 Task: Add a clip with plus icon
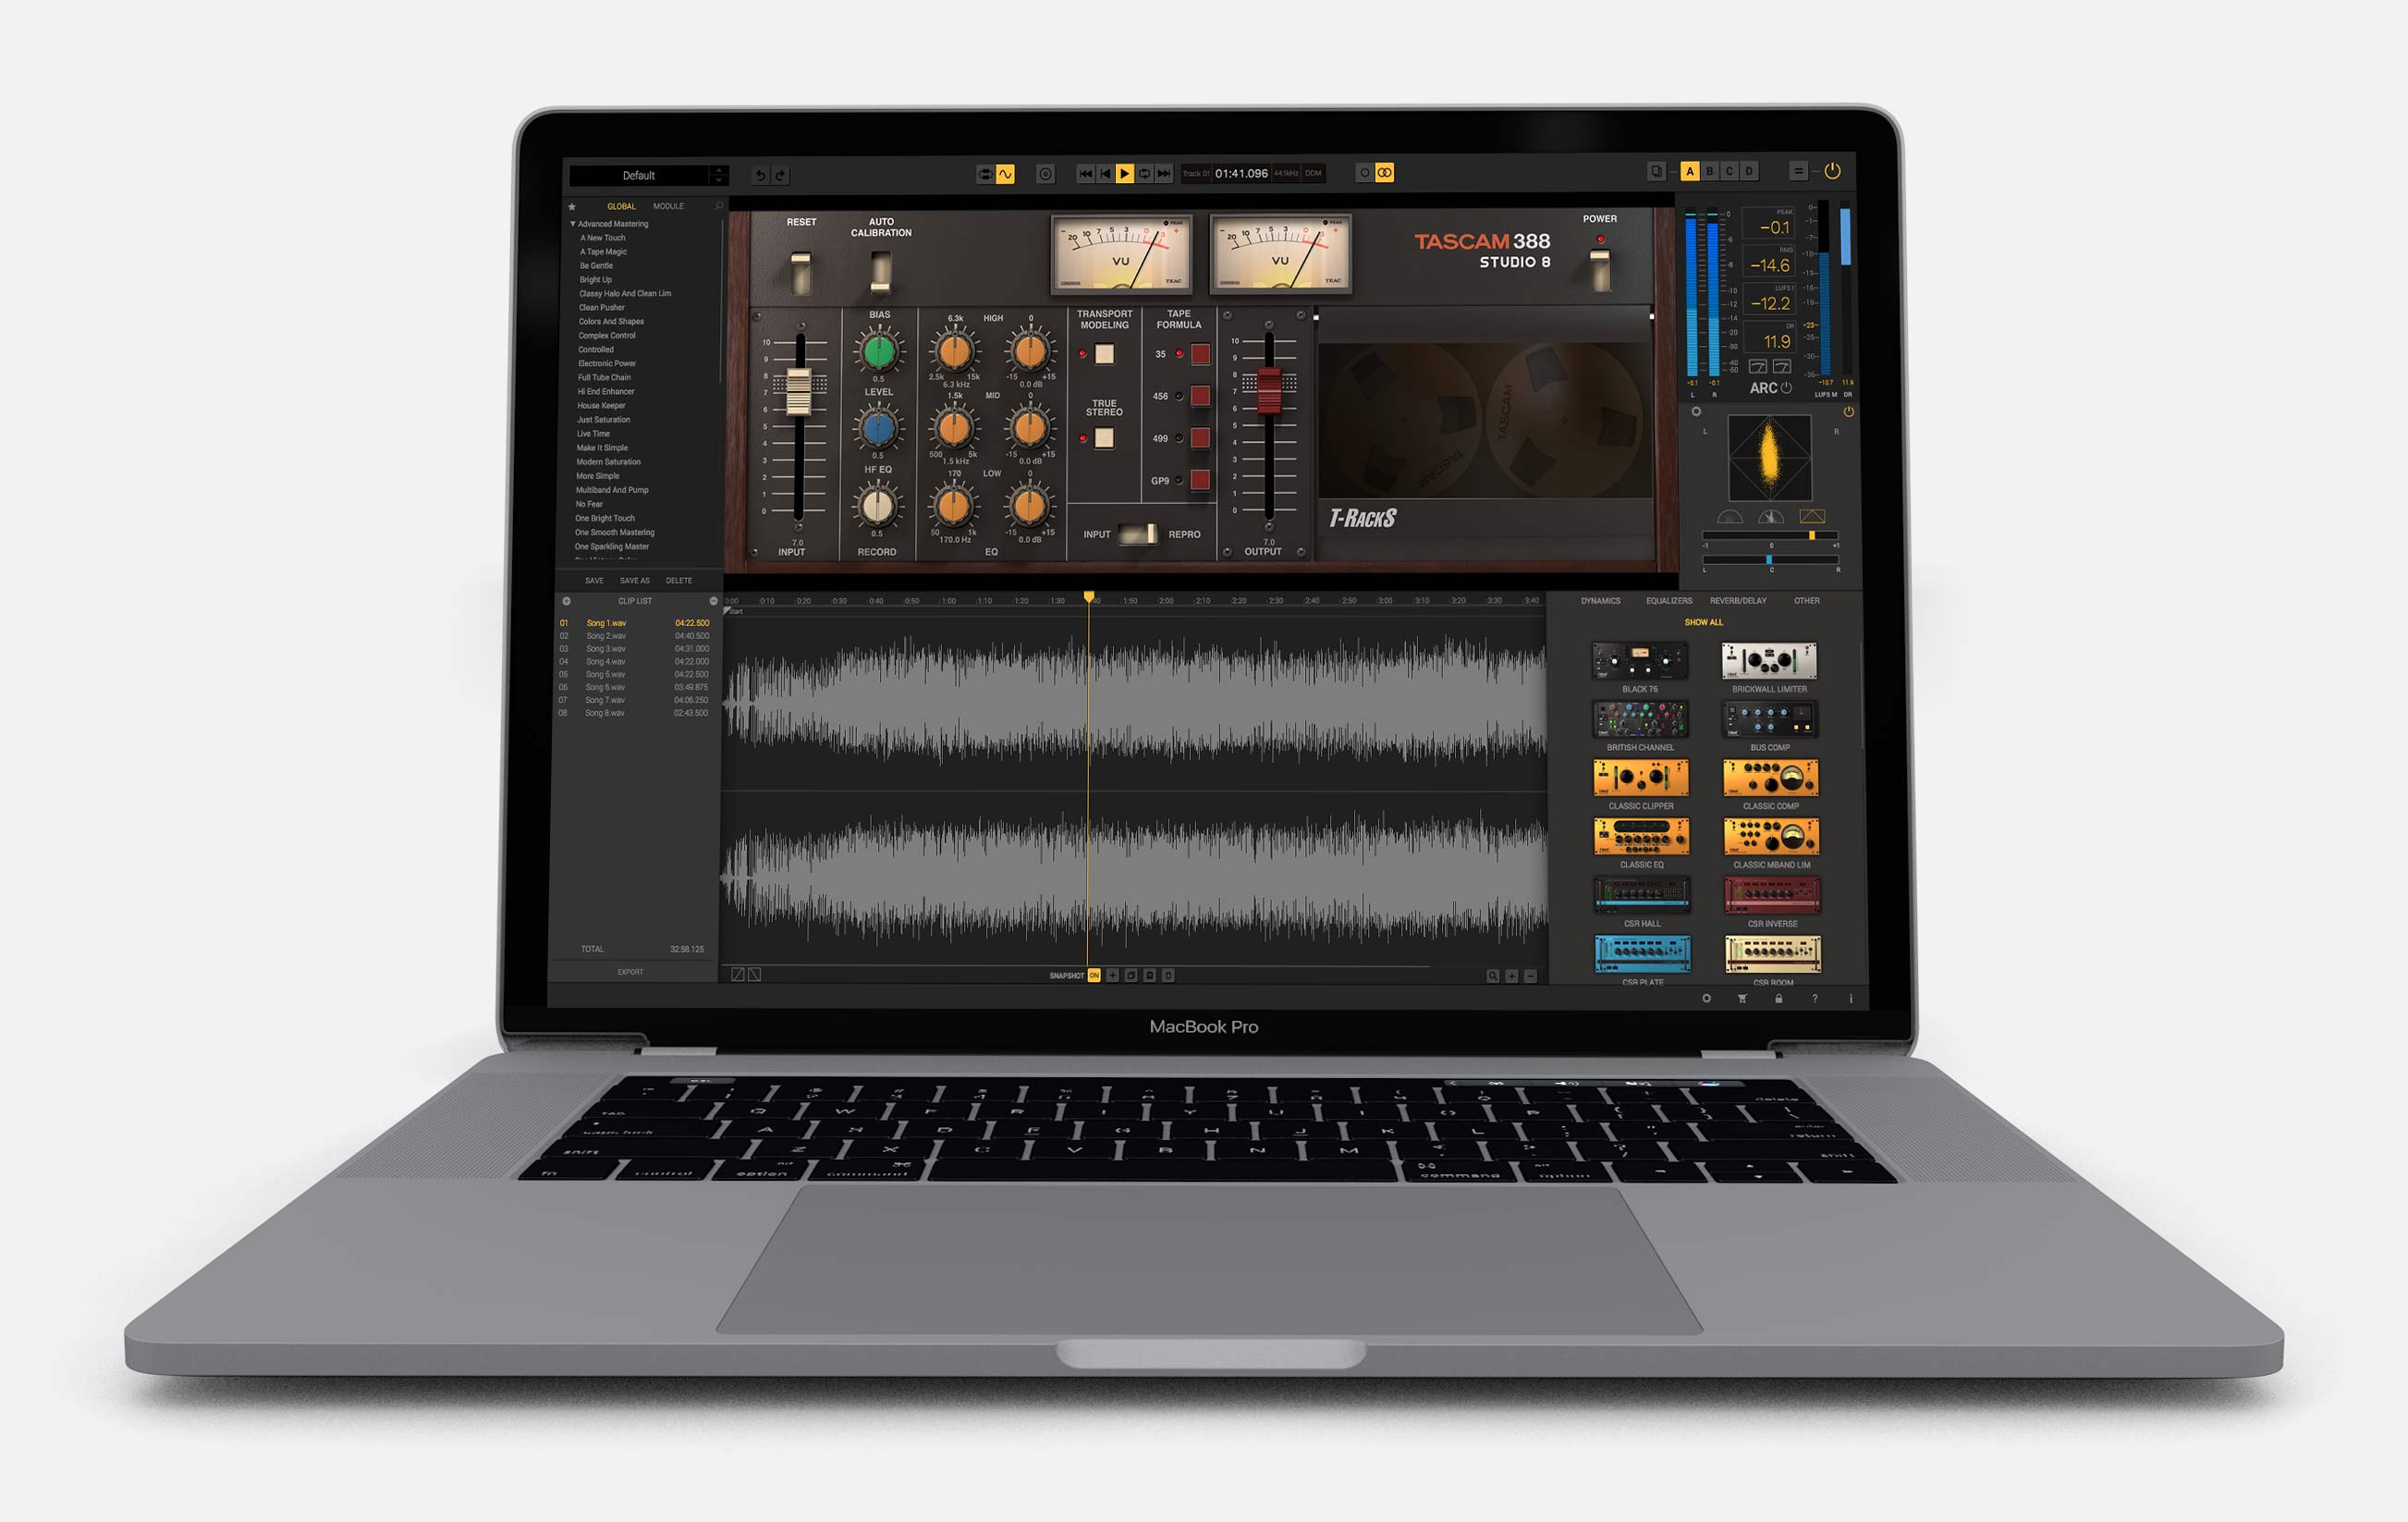[x=566, y=601]
